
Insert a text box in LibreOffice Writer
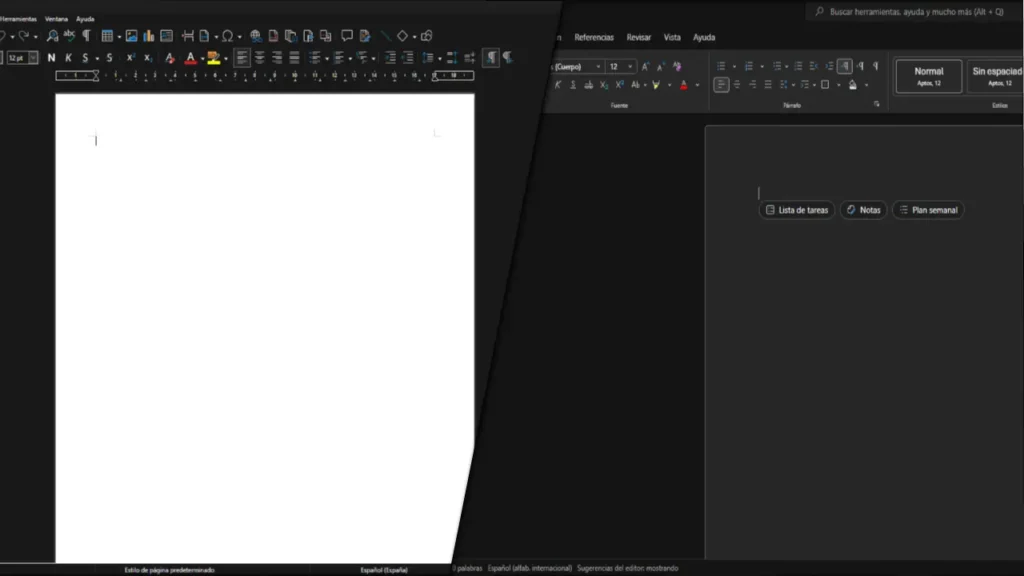click(167, 36)
